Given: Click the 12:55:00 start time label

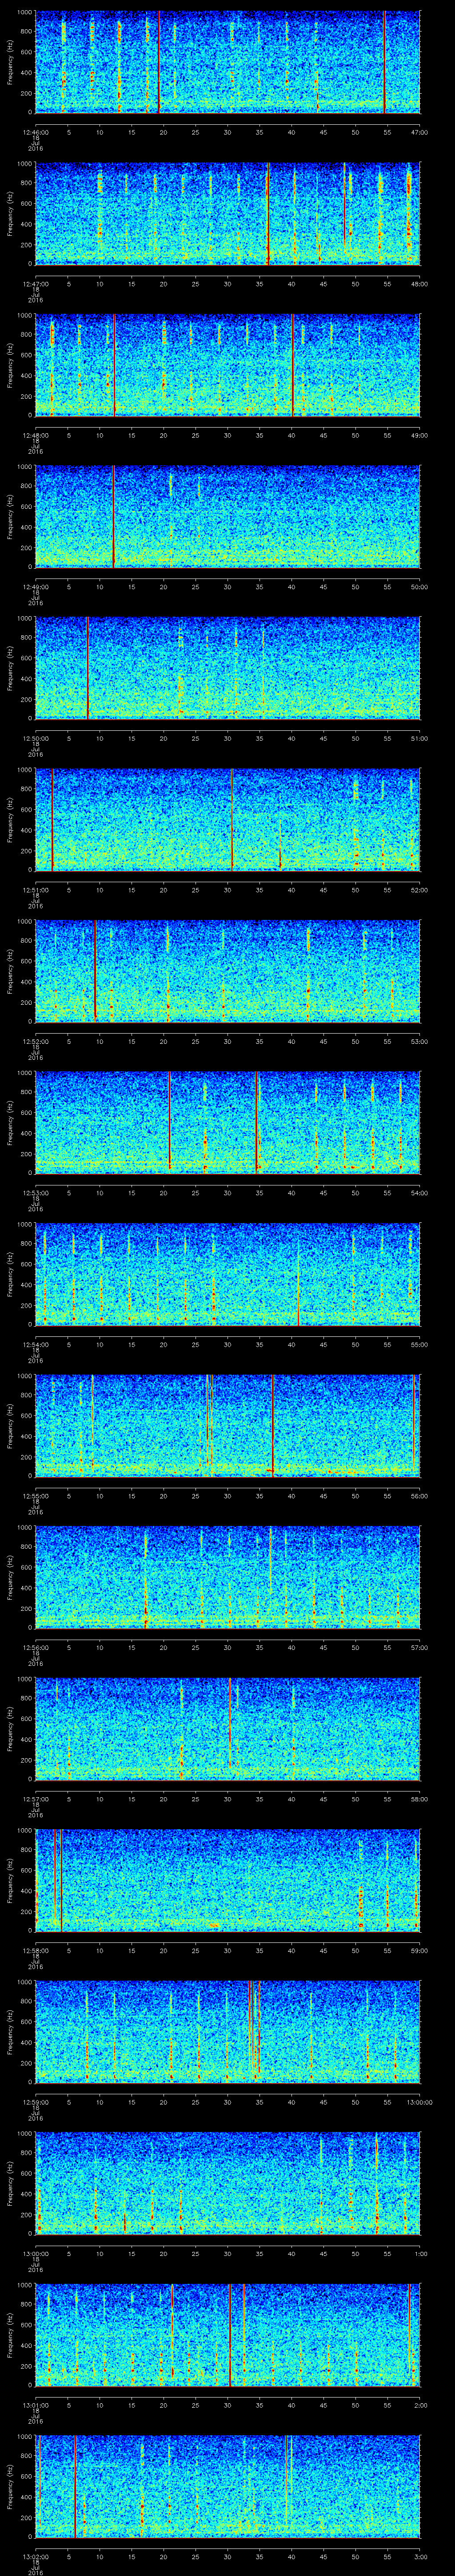Looking at the screenshot, I should tap(37, 1496).
